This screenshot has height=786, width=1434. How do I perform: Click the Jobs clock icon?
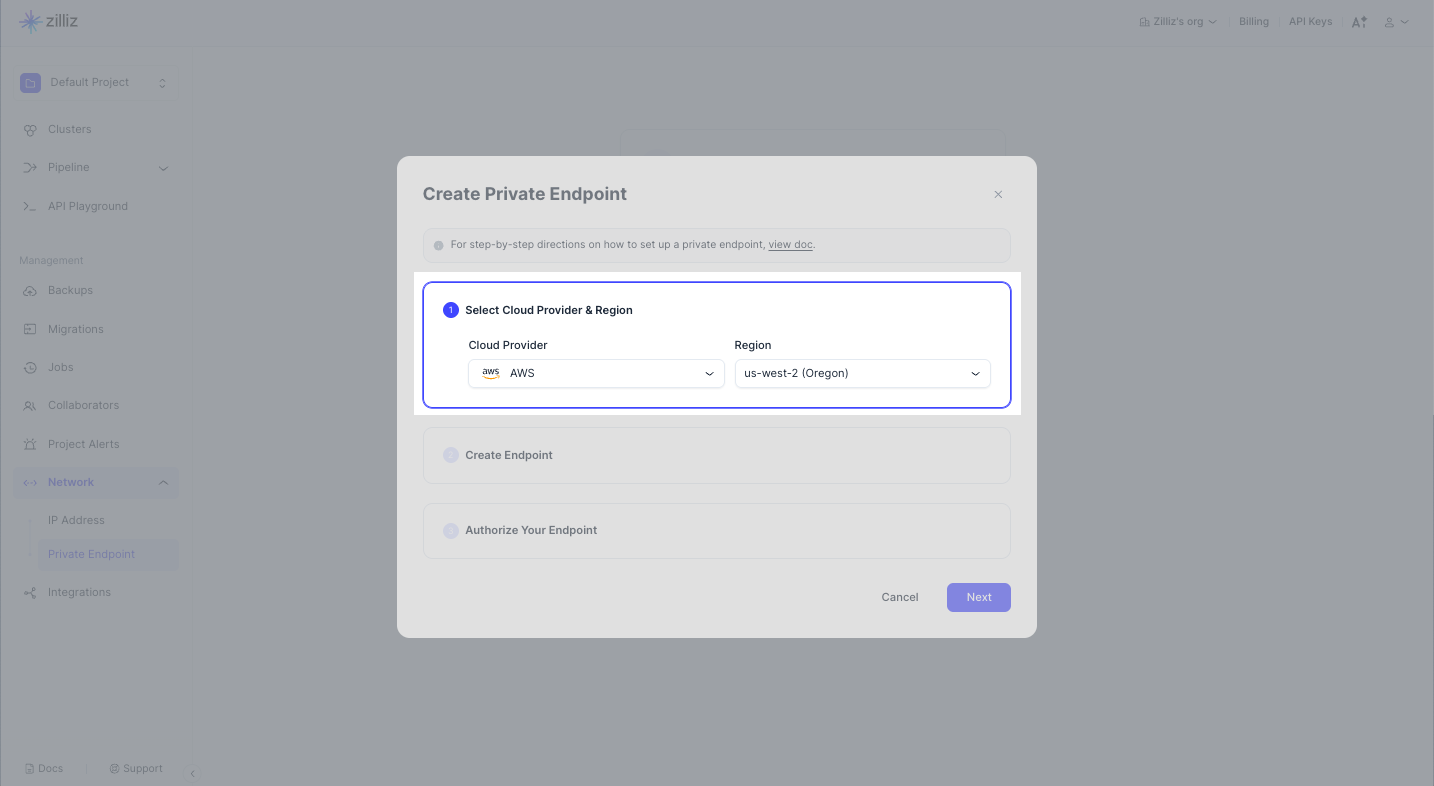click(x=30, y=368)
